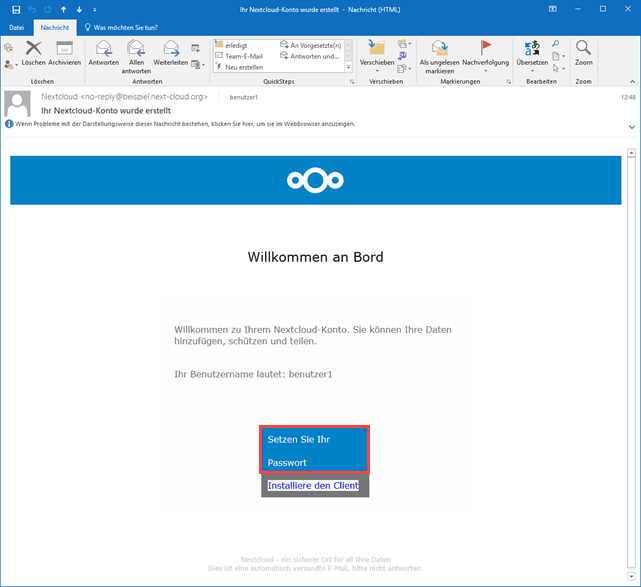Click the Redo arrow in quick access toolbar
The width and height of the screenshot is (641, 587).
(48, 9)
